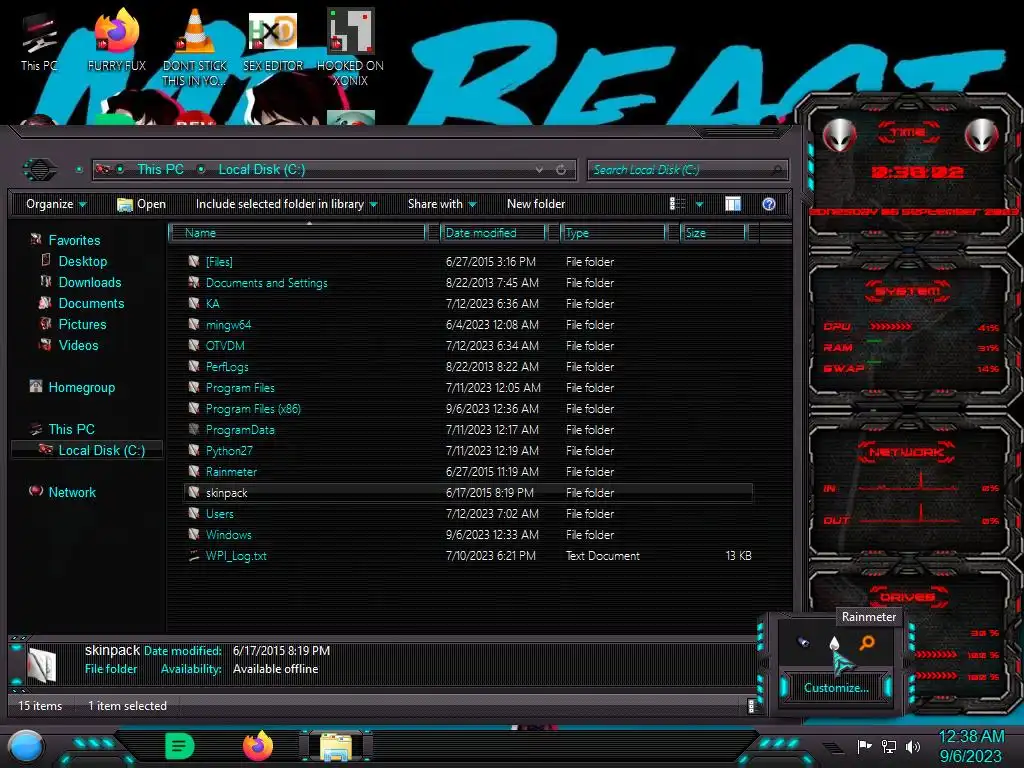Screen dimensions: 1024x768
Task: Select Local Disk (C:) in the navigation pane
Action: tap(88, 450)
